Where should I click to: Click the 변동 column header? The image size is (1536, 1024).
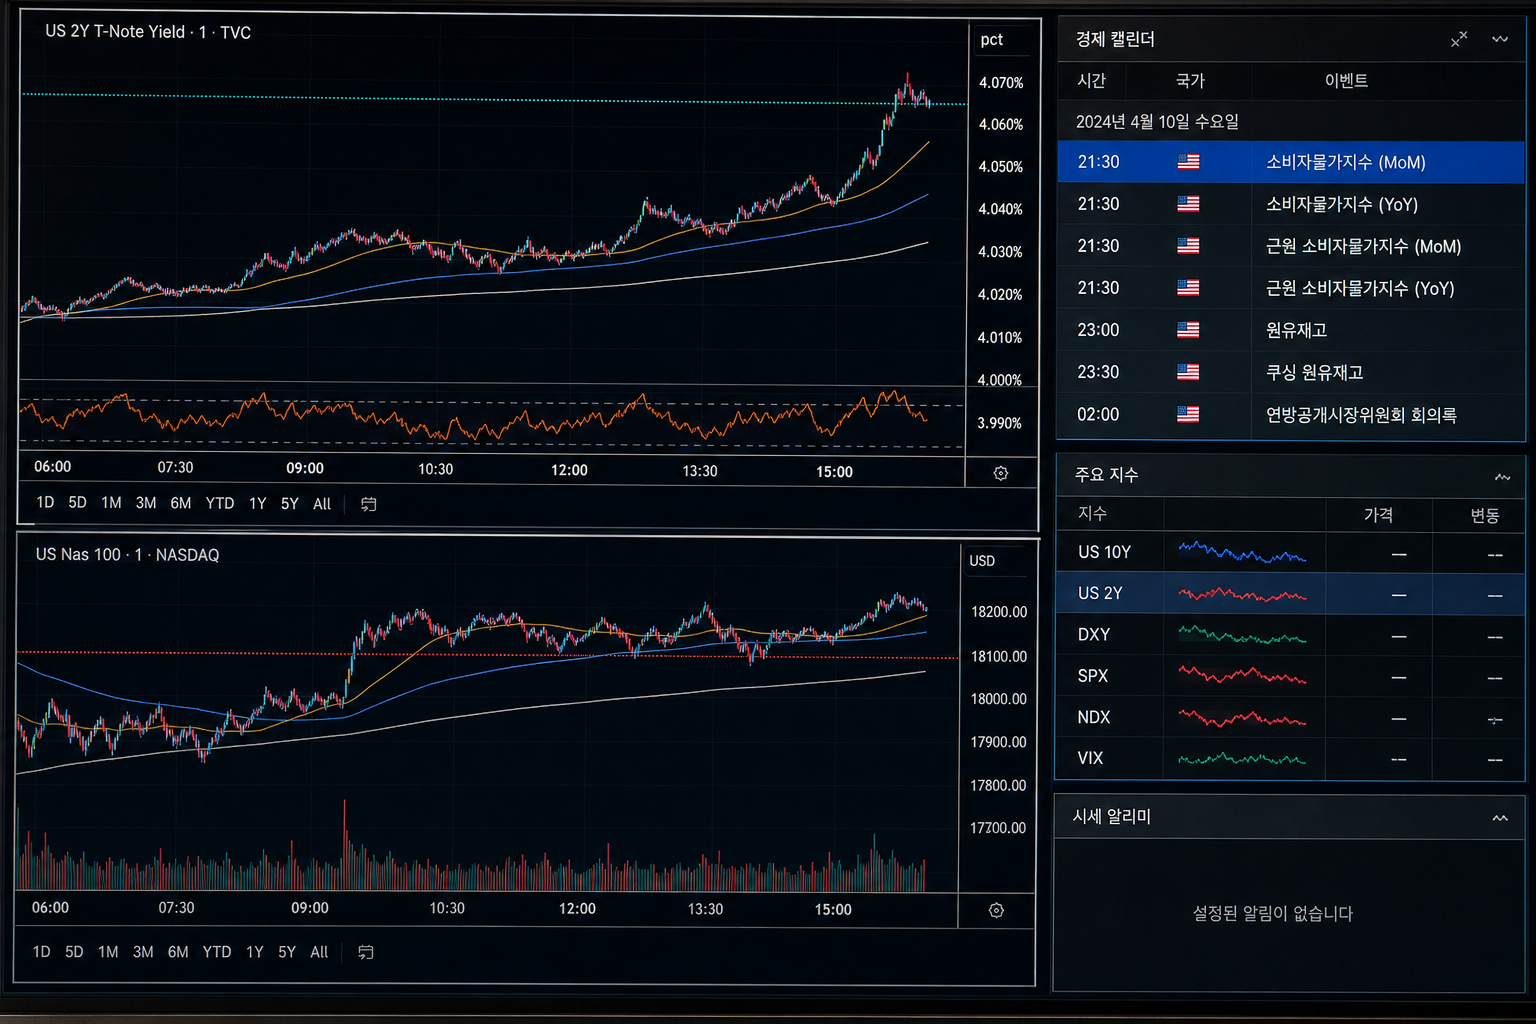[1485, 515]
